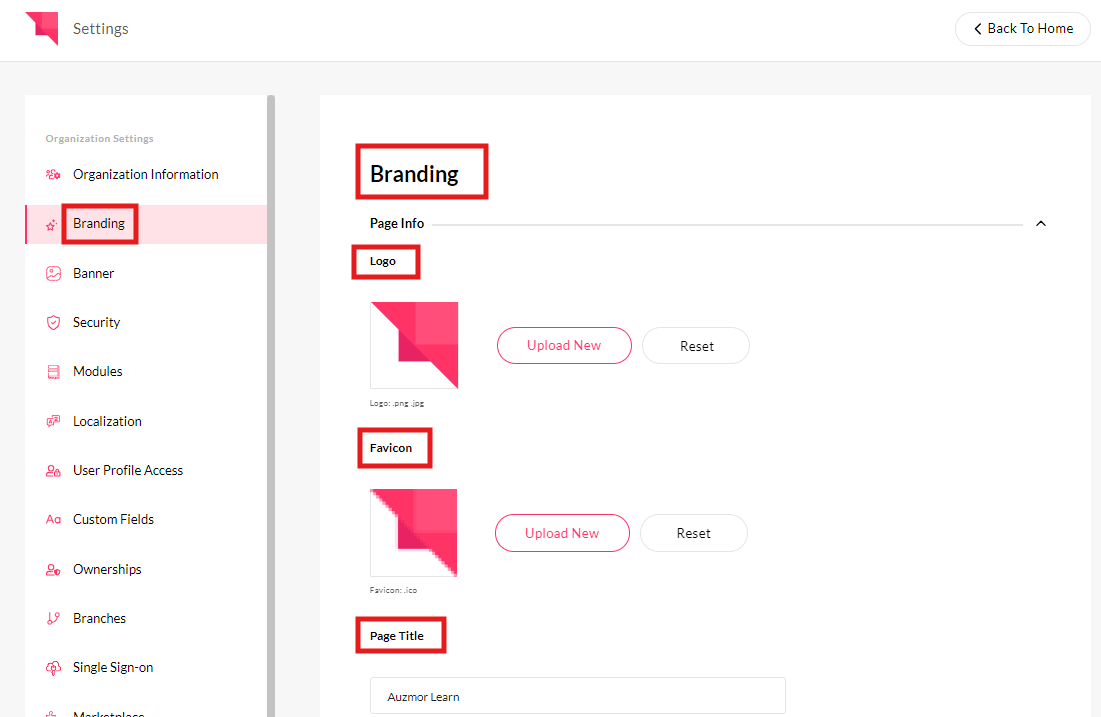This screenshot has height=717, width=1101.
Task: Upload a new favicon
Action: (x=562, y=533)
